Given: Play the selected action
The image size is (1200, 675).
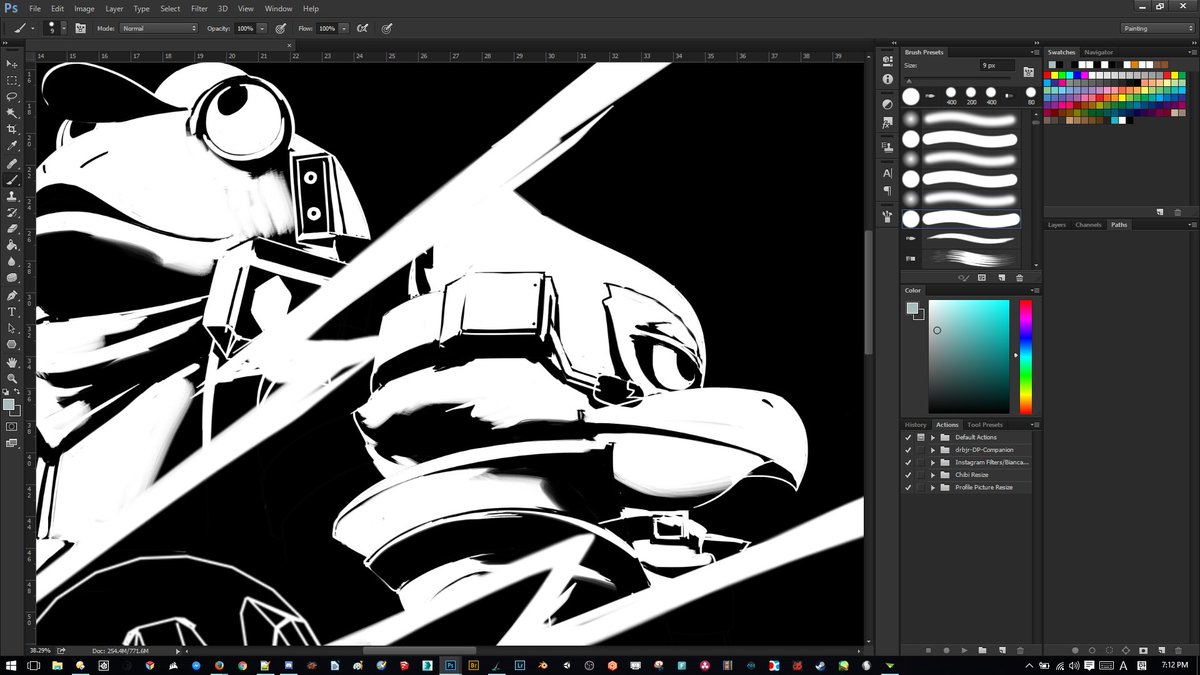Looking at the screenshot, I should point(964,650).
